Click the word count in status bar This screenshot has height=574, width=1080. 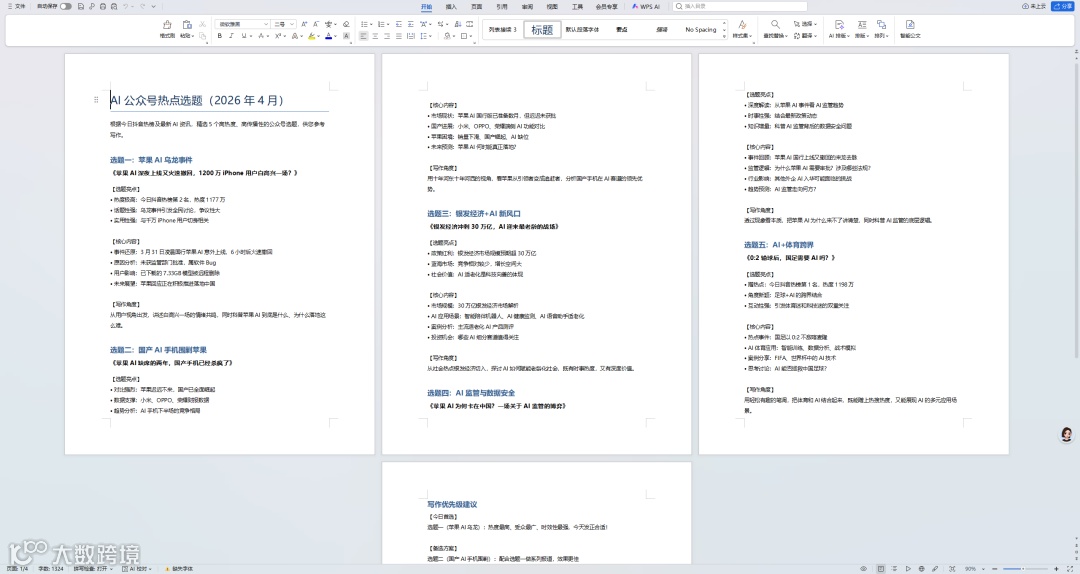click(x=51, y=569)
